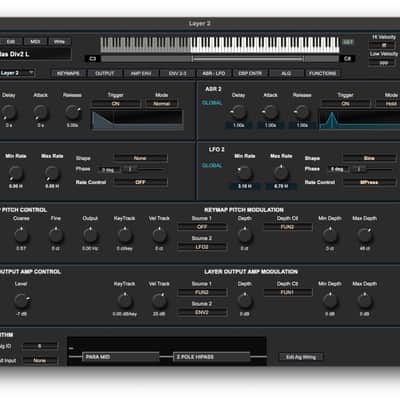This screenshot has width=400, height=400.
Task: Open the Source 2 dropdown set to ENV2
Action: [x=202, y=312]
